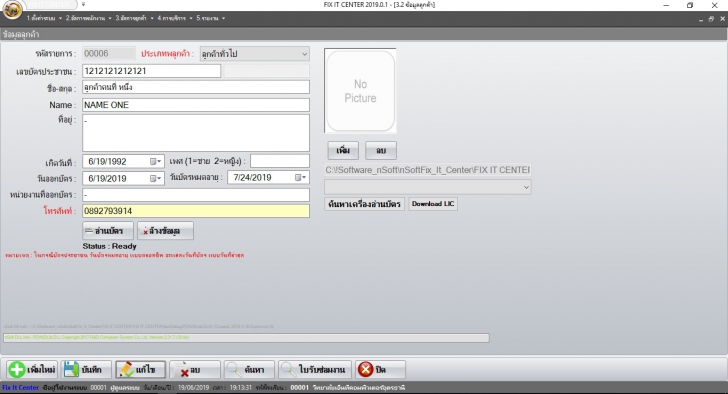Click the 19:13:31 time in status bar

click(240, 388)
